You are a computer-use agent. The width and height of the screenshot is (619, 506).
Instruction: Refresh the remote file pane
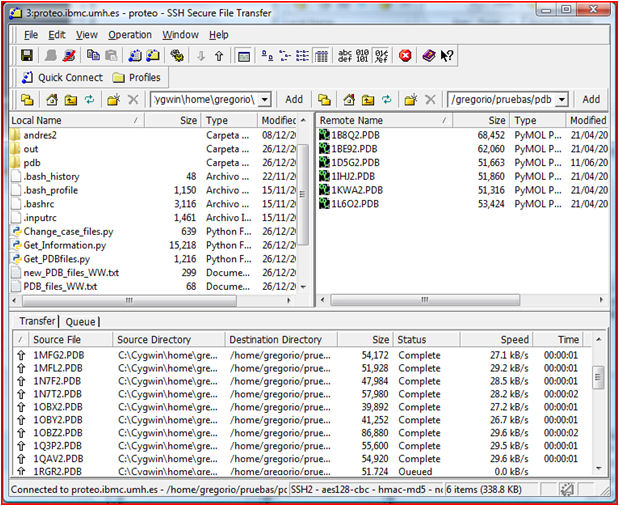(386, 99)
